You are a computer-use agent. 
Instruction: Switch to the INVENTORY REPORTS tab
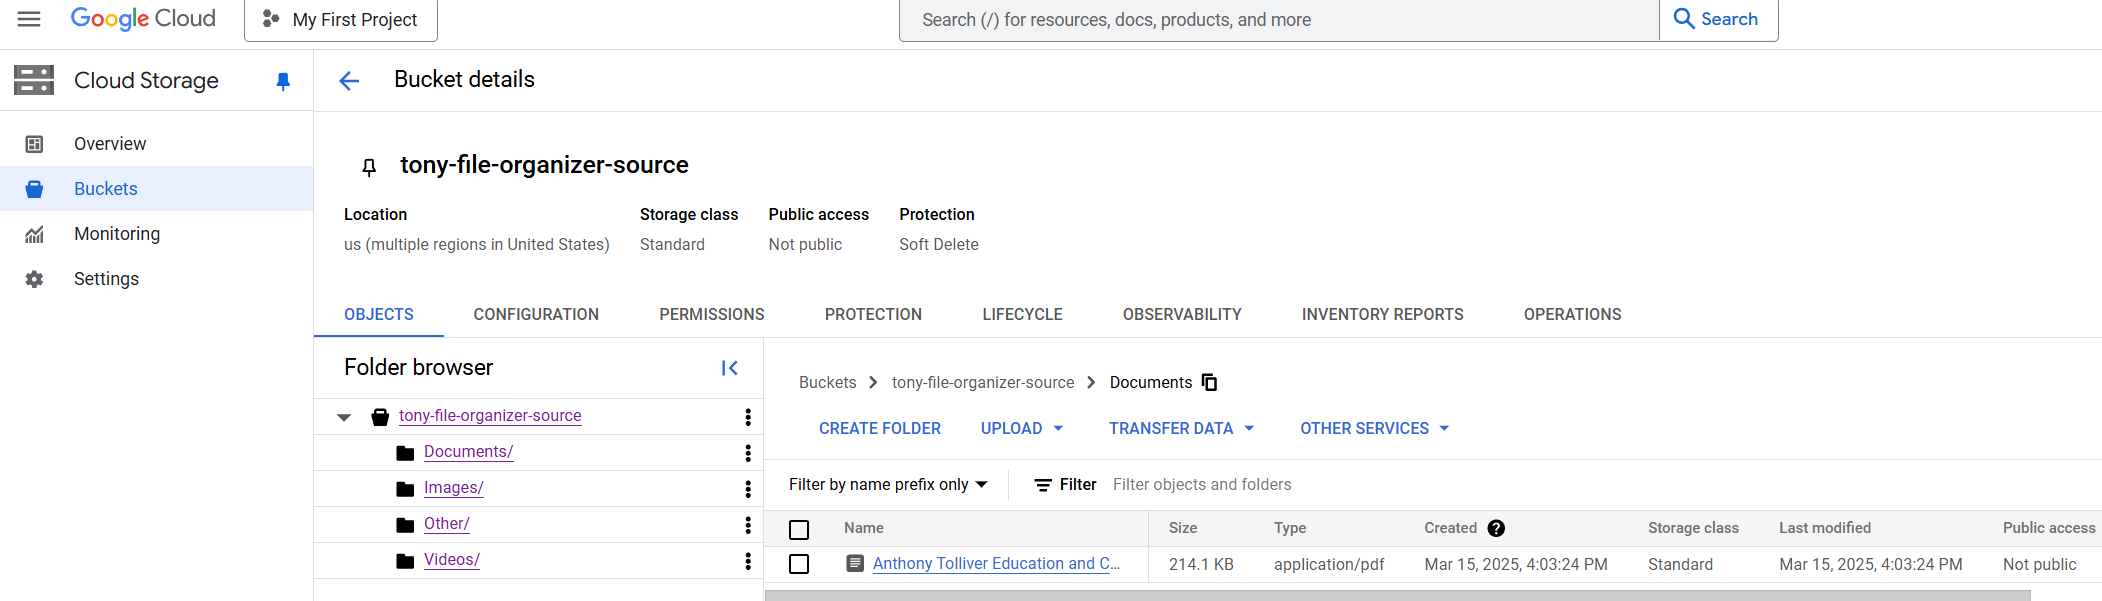pyautogui.click(x=1382, y=314)
